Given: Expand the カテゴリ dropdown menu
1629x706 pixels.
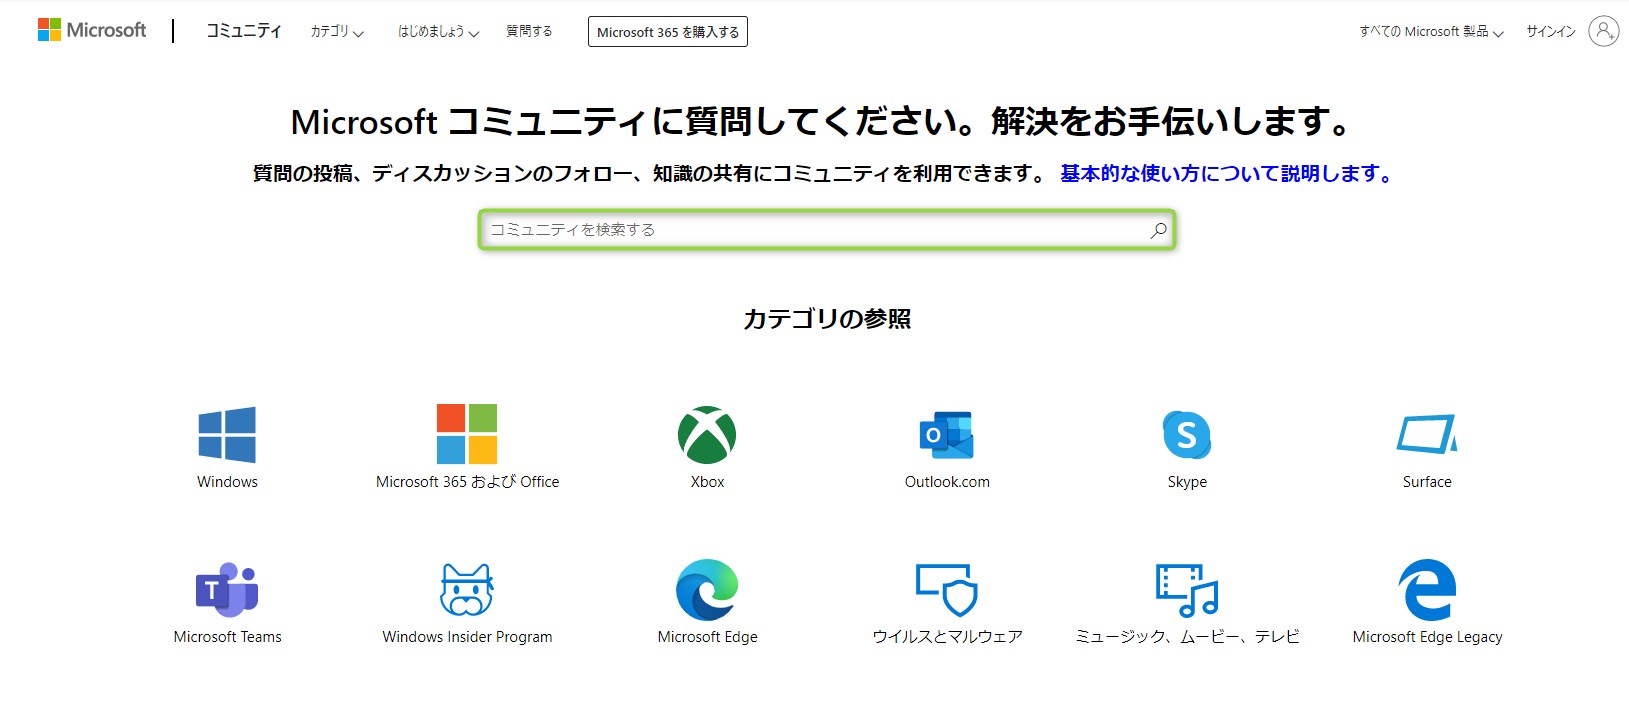Looking at the screenshot, I should coord(337,32).
